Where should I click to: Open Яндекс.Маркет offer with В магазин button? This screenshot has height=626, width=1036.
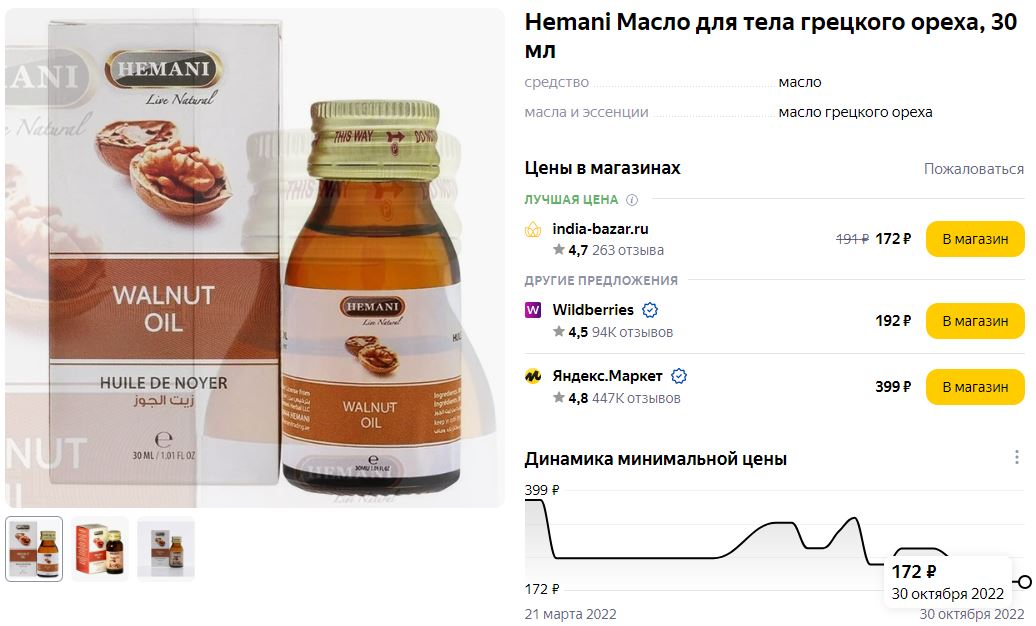tap(975, 387)
